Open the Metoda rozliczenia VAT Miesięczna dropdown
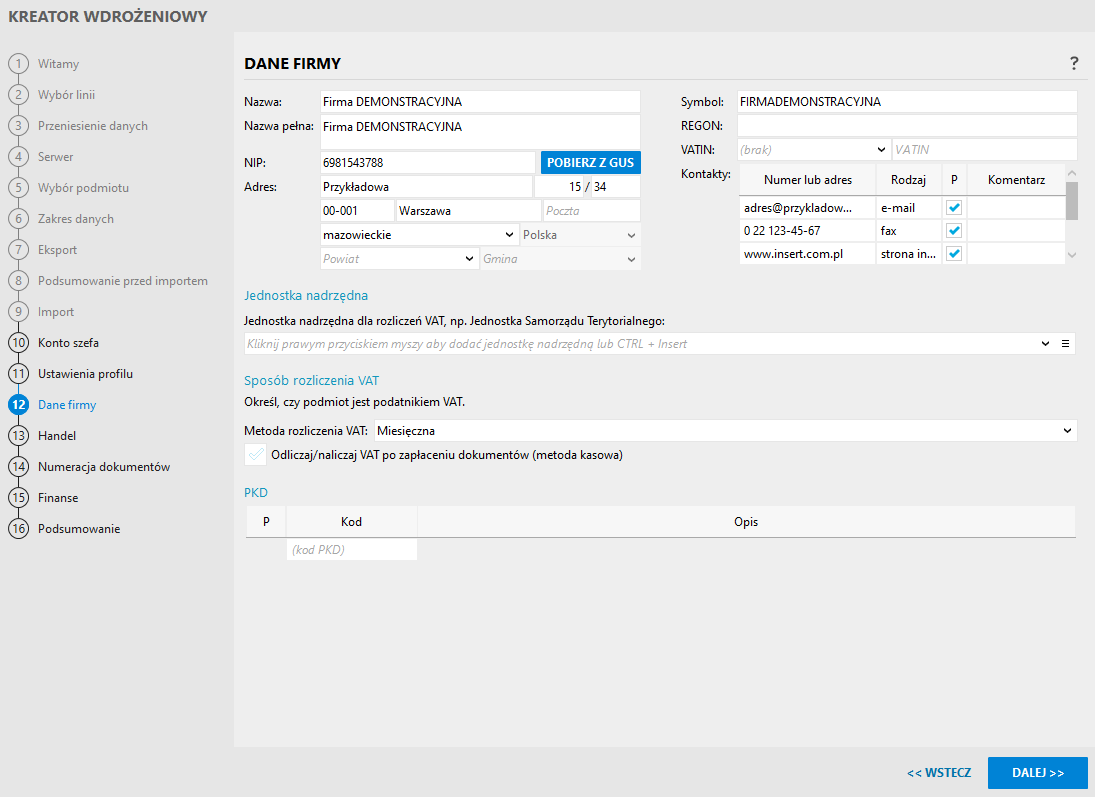Image resolution: width=1095 pixels, height=797 pixels. [x=1067, y=431]
